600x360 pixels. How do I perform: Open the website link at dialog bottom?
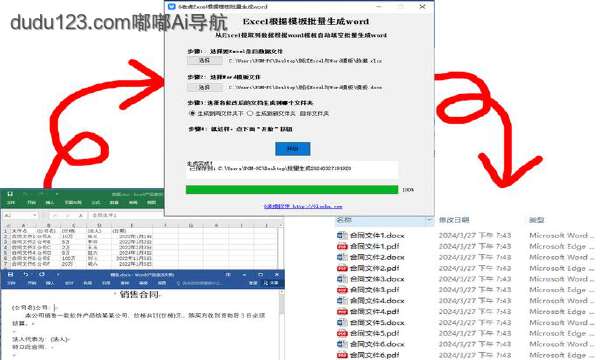[x=303, y=206]
